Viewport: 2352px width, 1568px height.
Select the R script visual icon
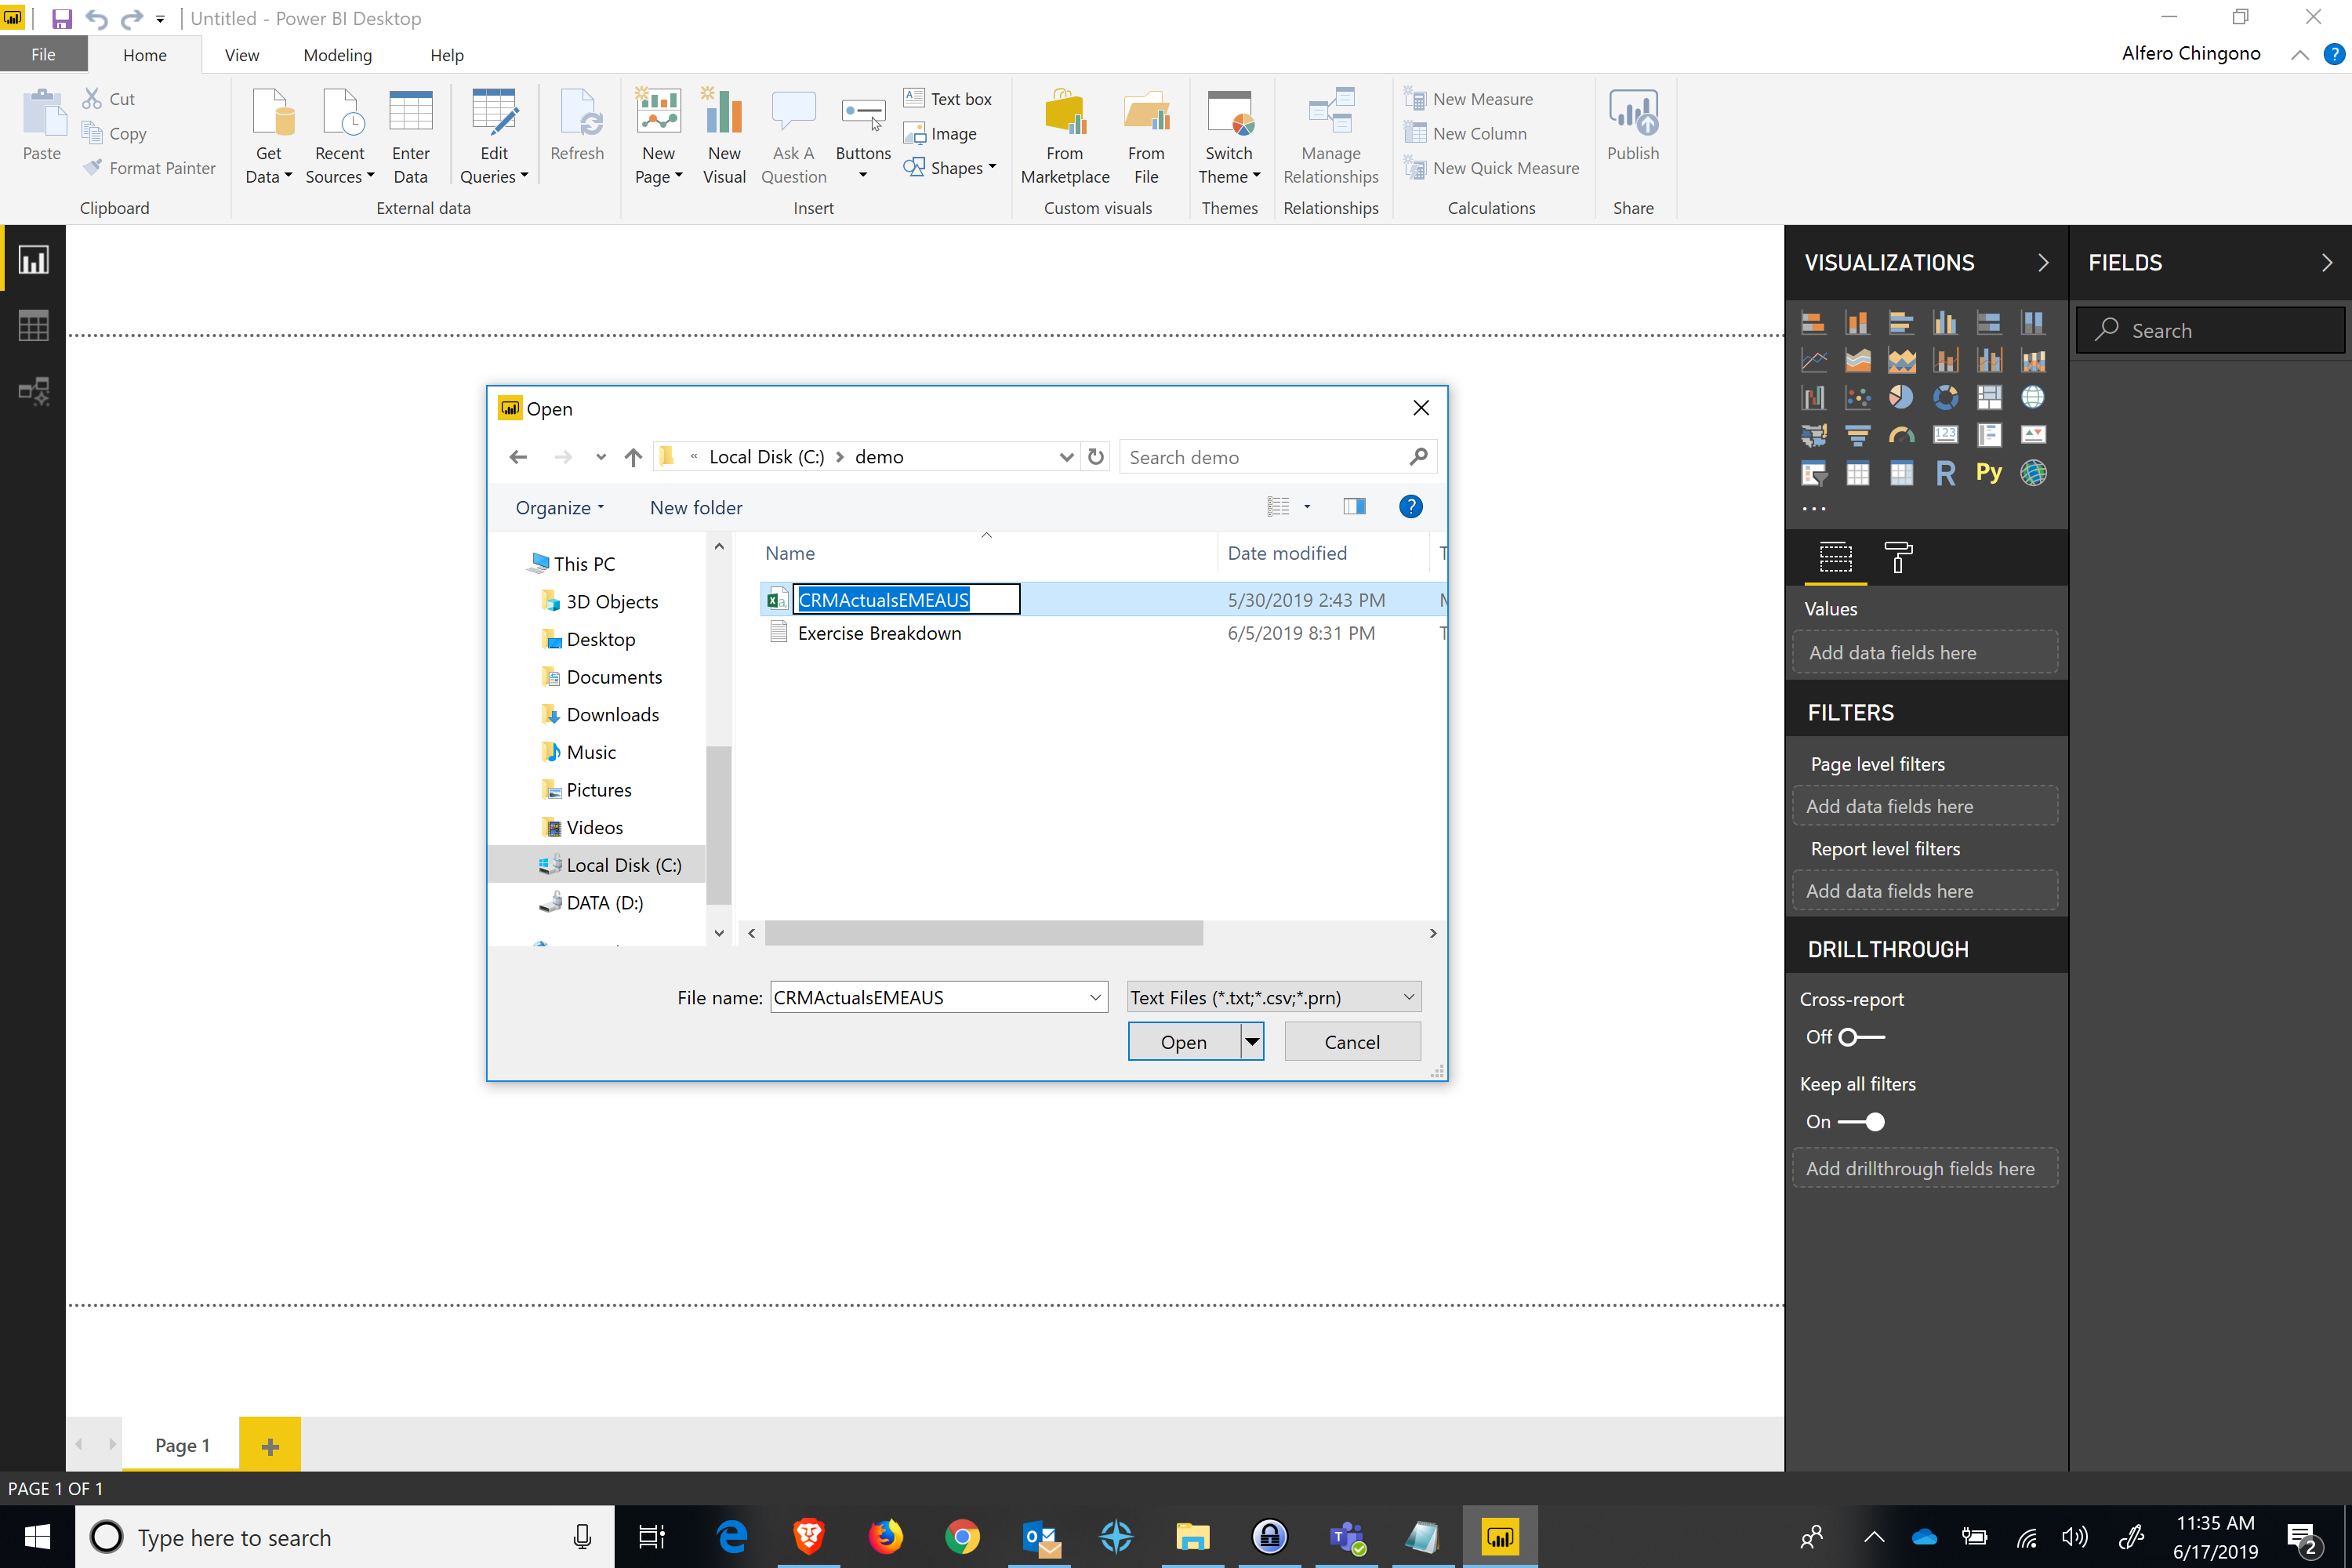click(1945, 473)
